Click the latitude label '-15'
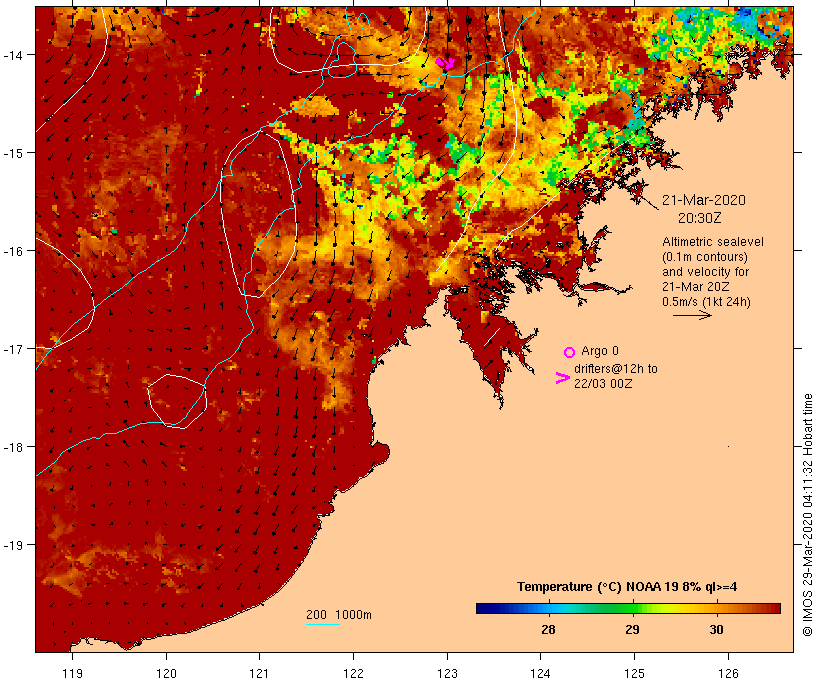 click(x=12, y=153)
